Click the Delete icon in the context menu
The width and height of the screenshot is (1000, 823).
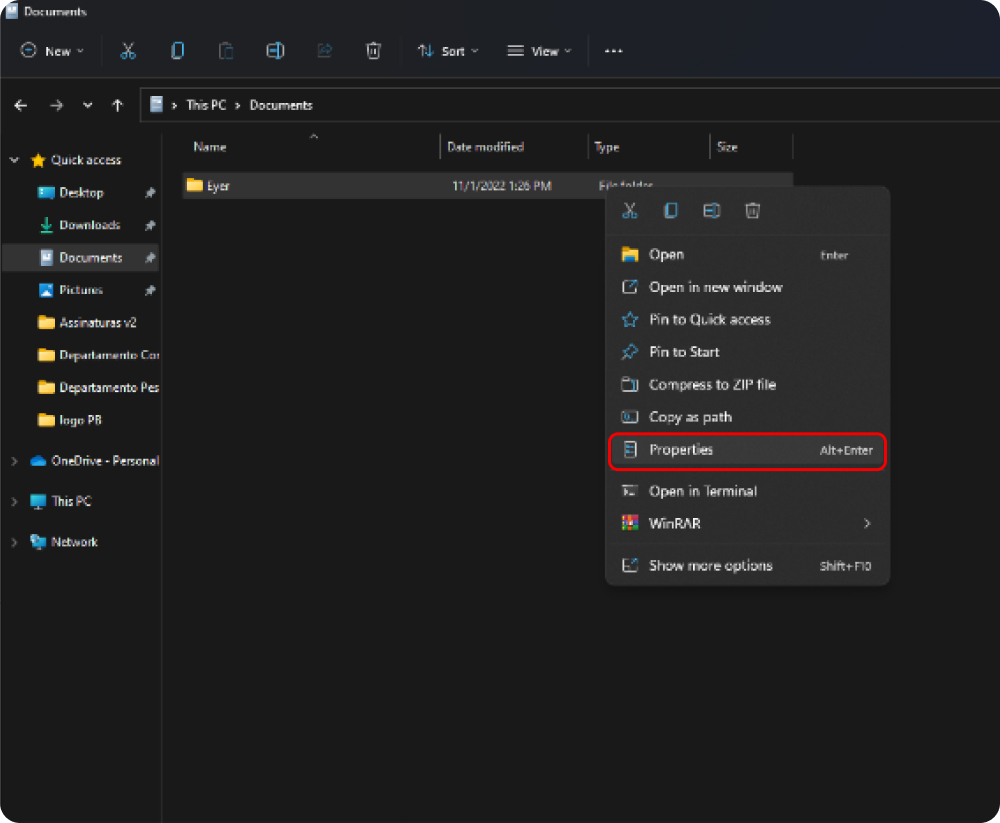(x=753, y=211)
